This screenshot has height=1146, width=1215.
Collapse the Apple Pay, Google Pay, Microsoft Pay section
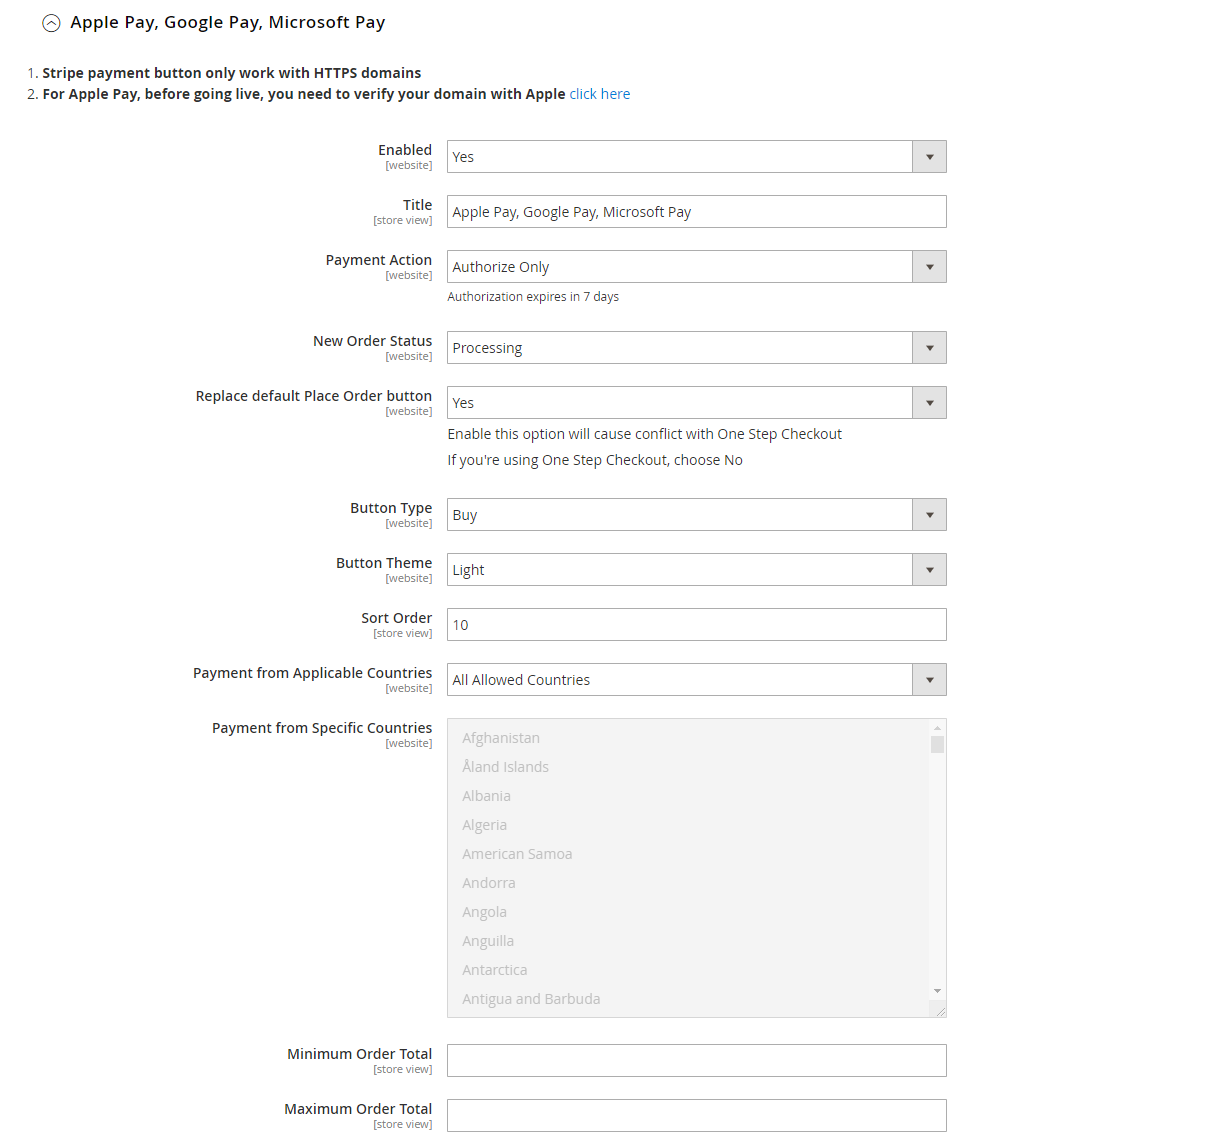(51, 23)
